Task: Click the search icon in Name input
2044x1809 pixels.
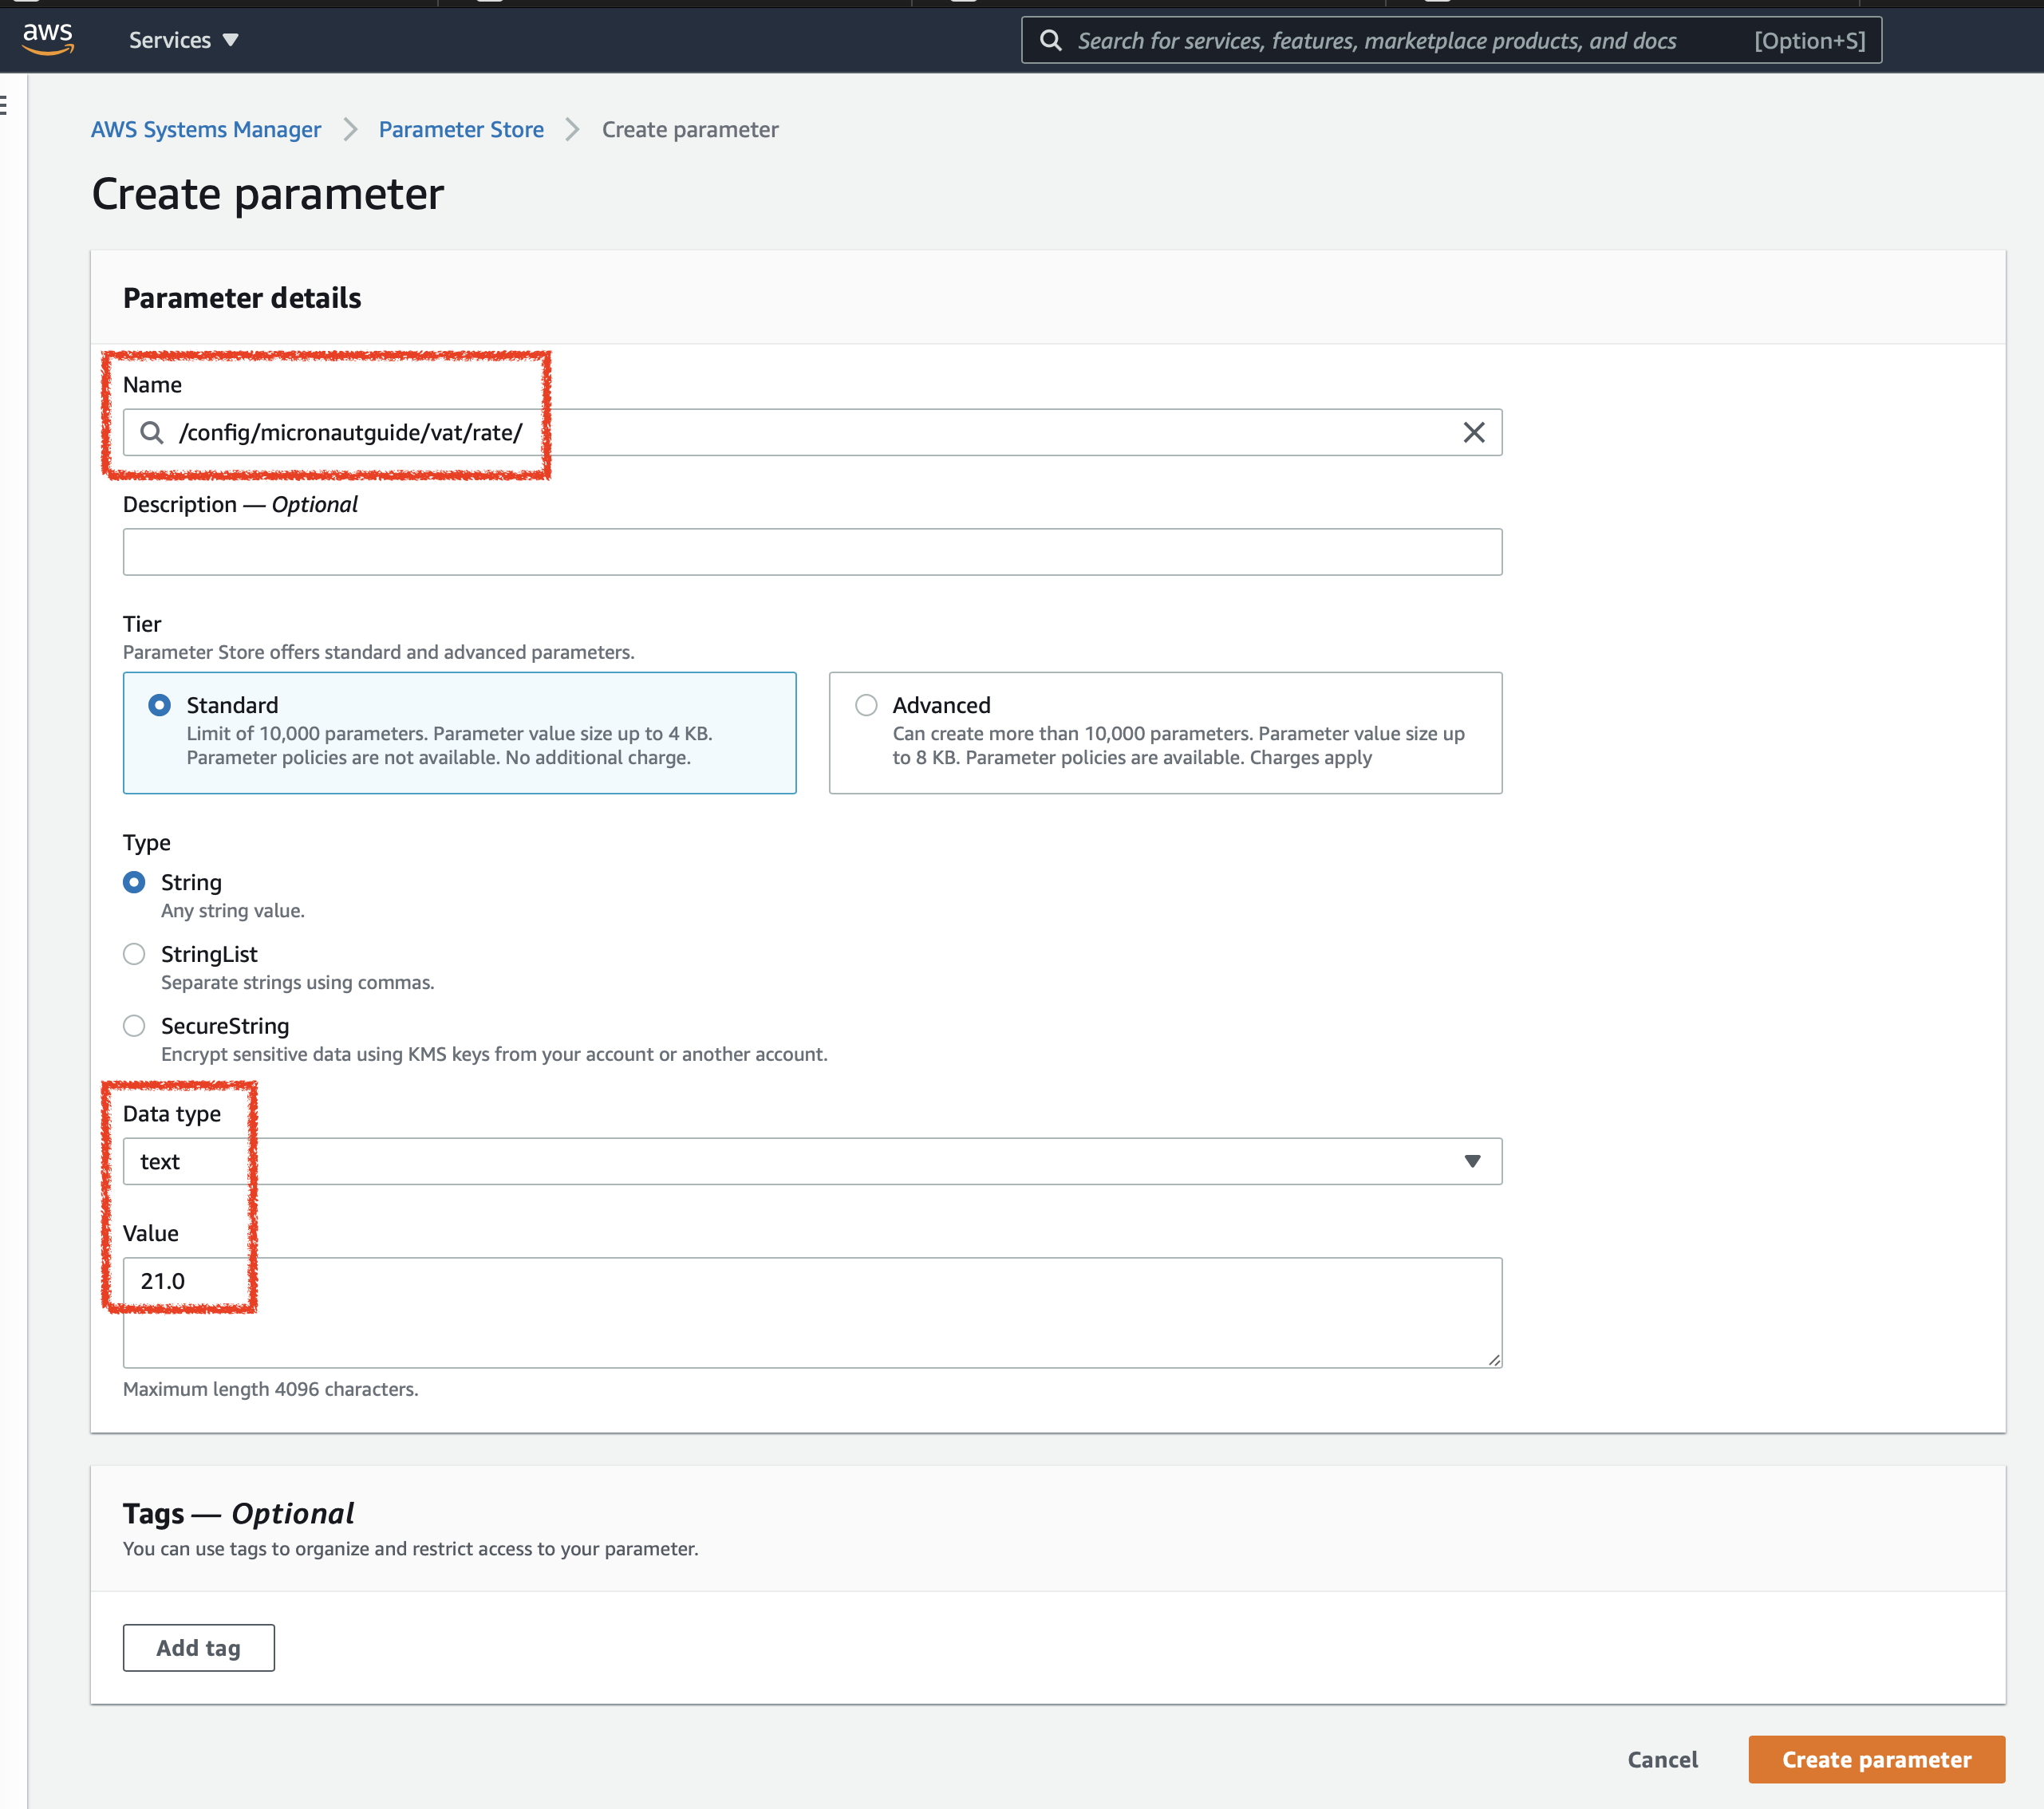Action: [x=152, y=432]
